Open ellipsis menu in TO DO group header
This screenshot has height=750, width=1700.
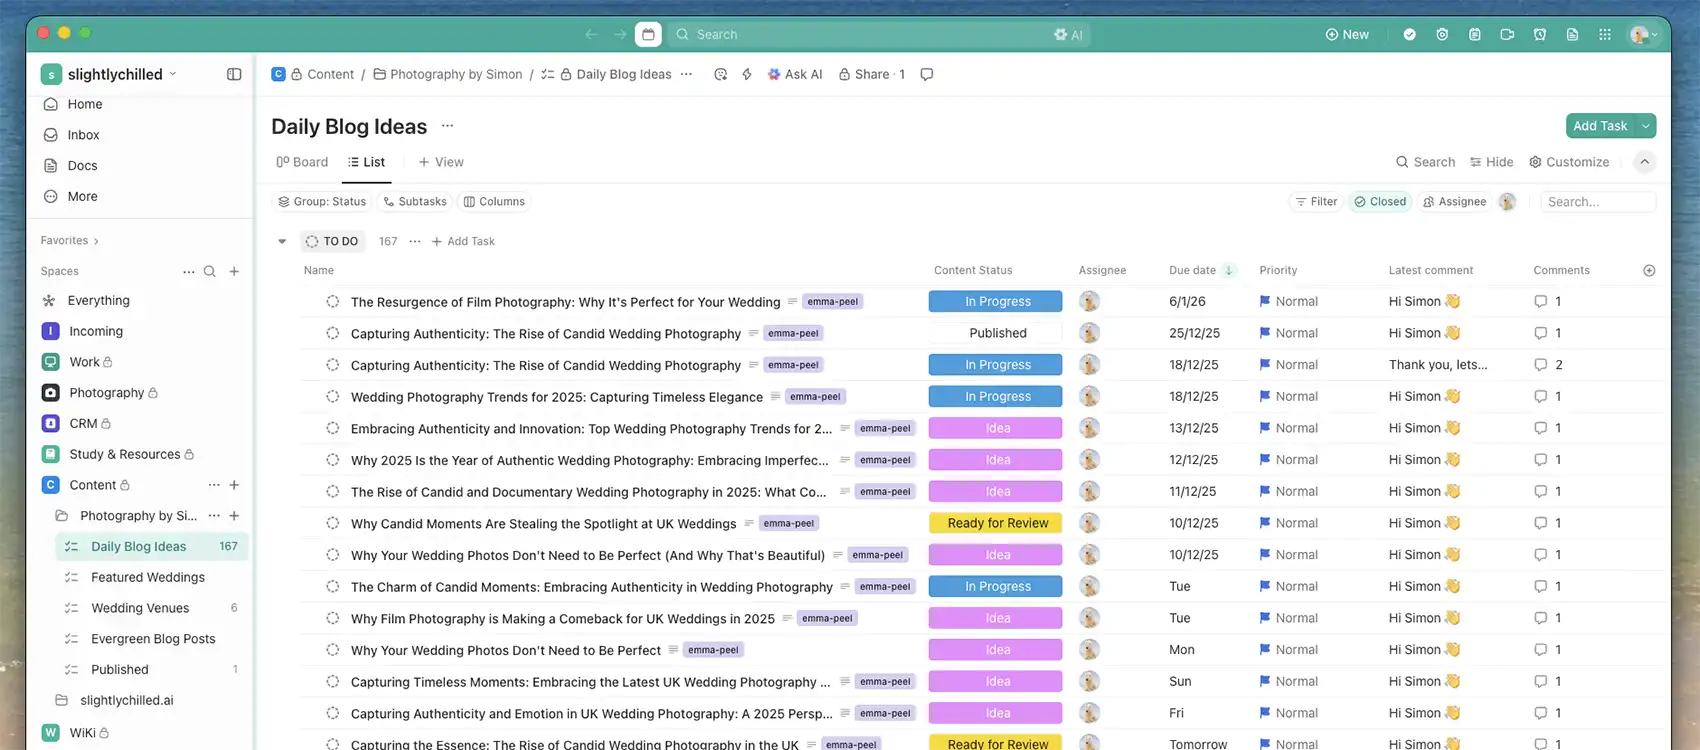click(x=415, y=241)
